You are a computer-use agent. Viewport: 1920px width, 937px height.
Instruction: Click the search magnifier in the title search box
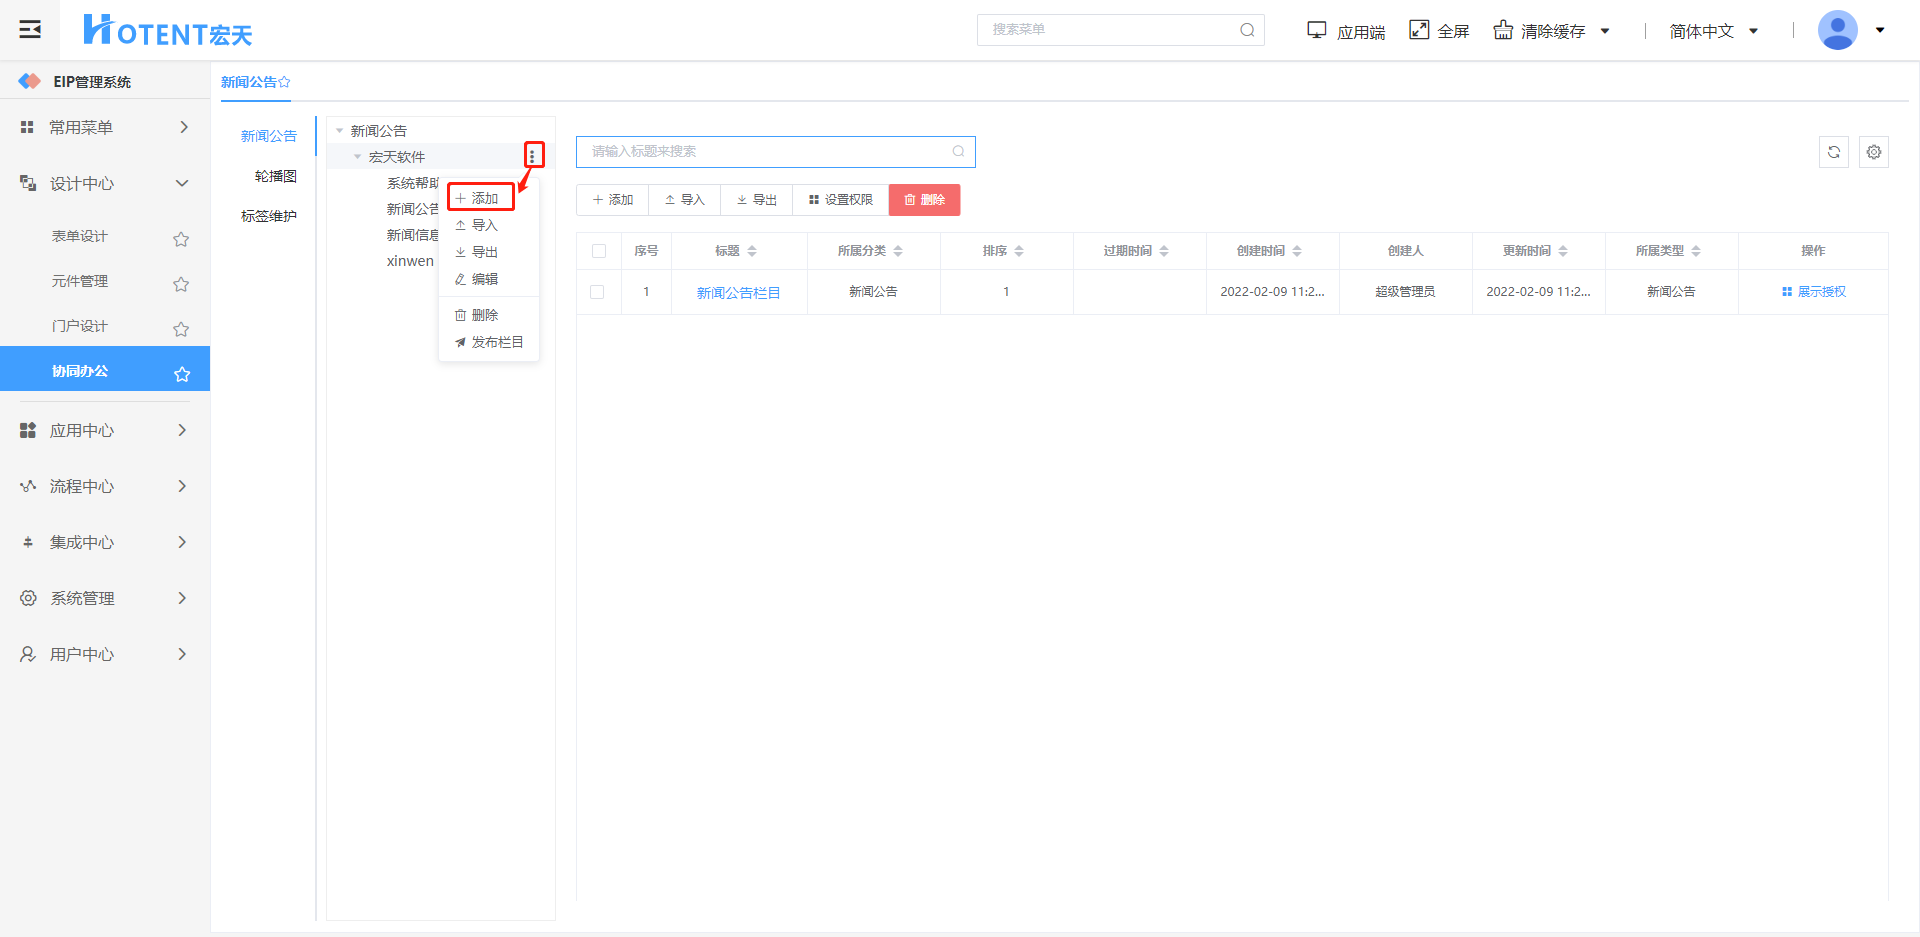click(x=958, y=152)
